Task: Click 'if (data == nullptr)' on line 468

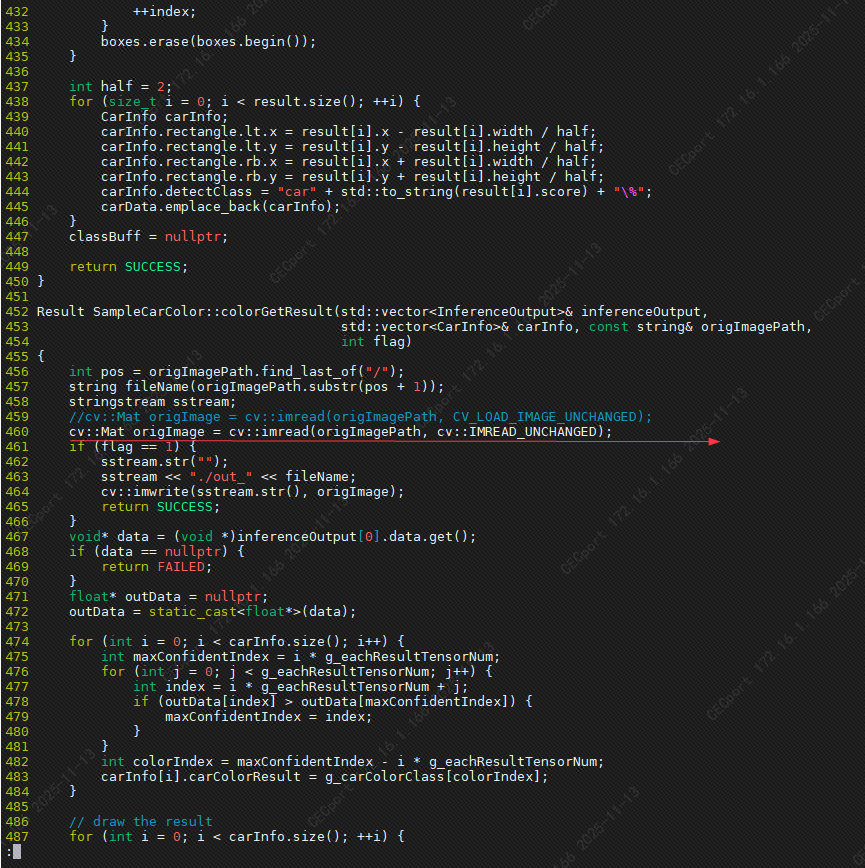Action: 148,551
